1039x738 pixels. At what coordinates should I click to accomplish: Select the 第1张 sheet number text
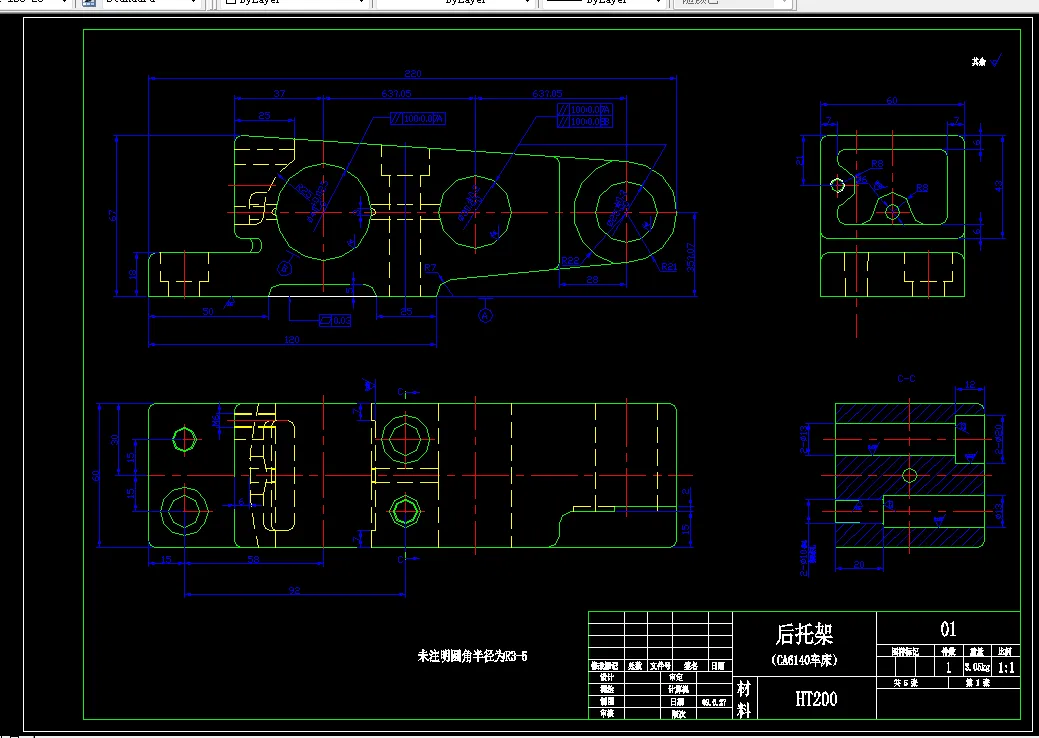point(978,683)
